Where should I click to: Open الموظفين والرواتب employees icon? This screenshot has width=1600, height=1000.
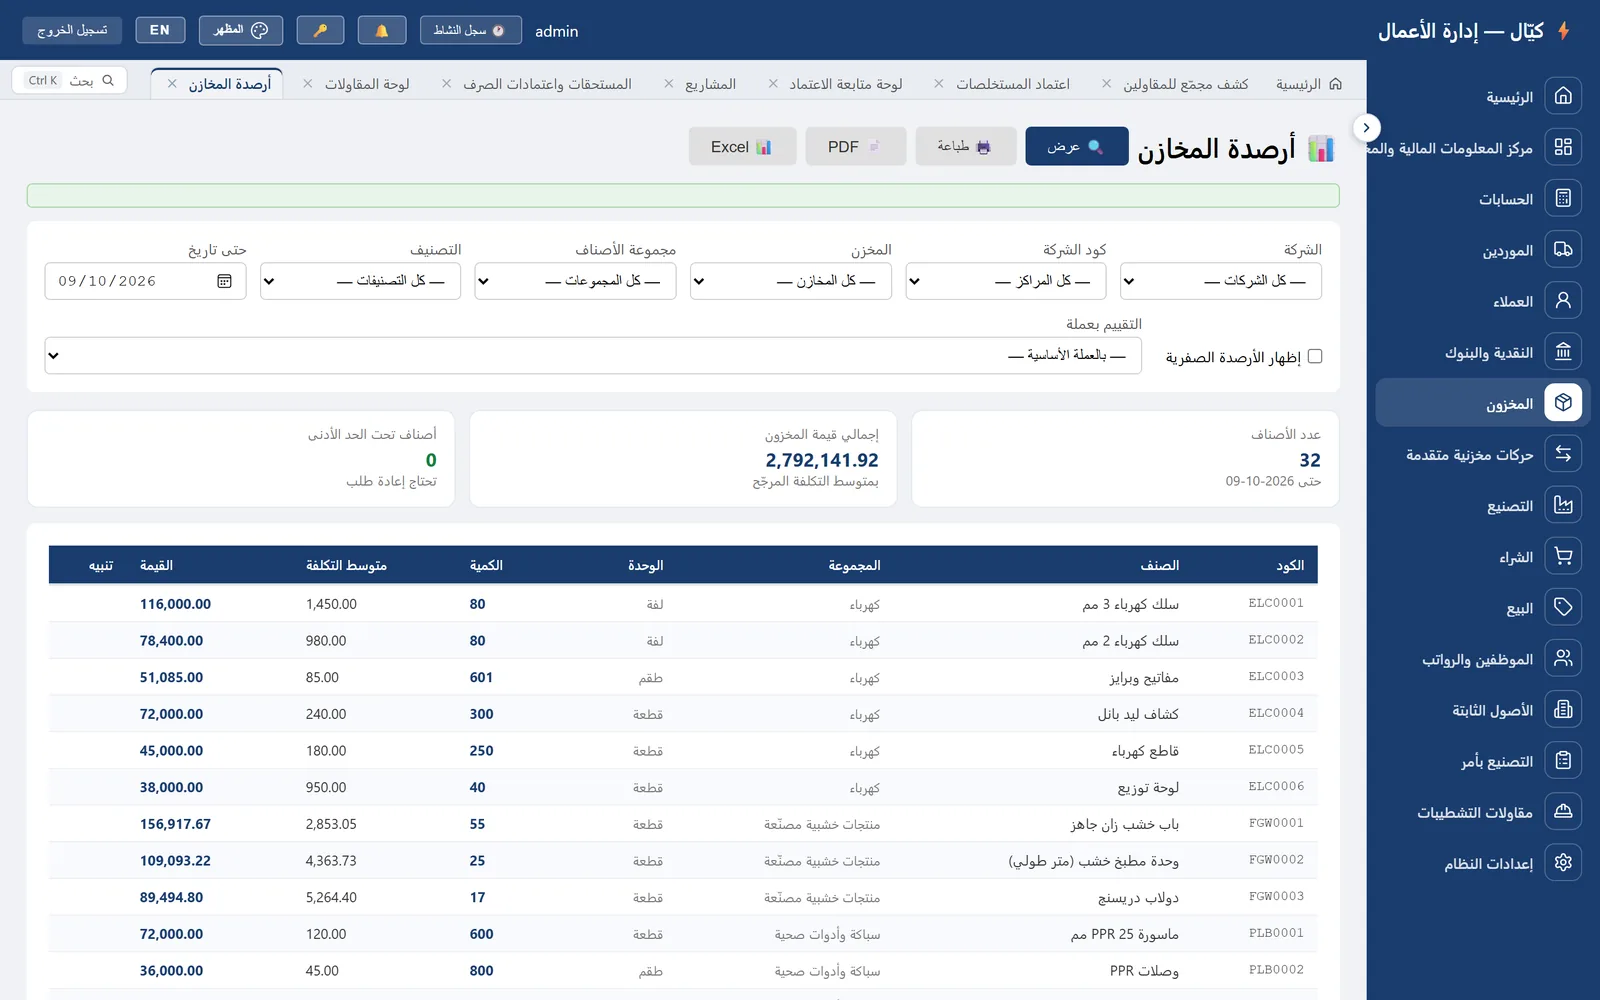[x=1563, y=658]
